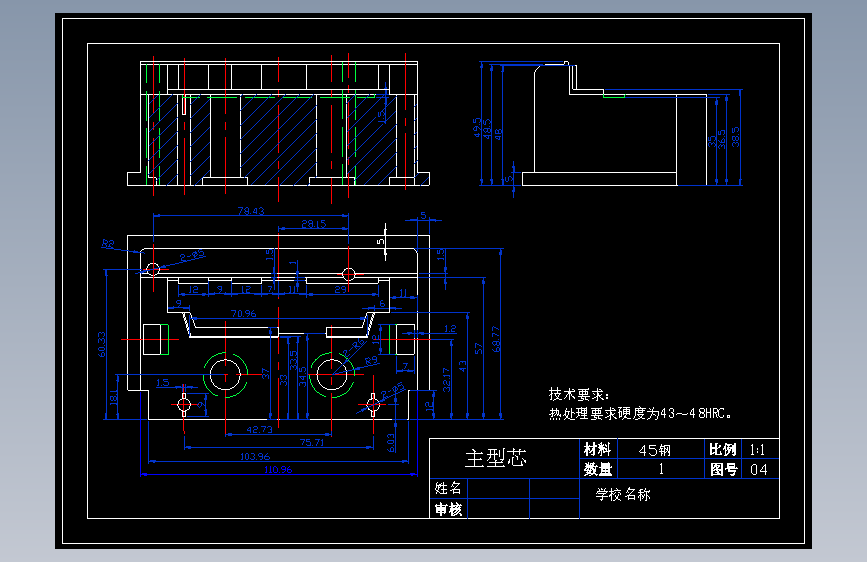Click the 图号 label in title block
This screenshot has width=867, height=562.
pos(724,470)
